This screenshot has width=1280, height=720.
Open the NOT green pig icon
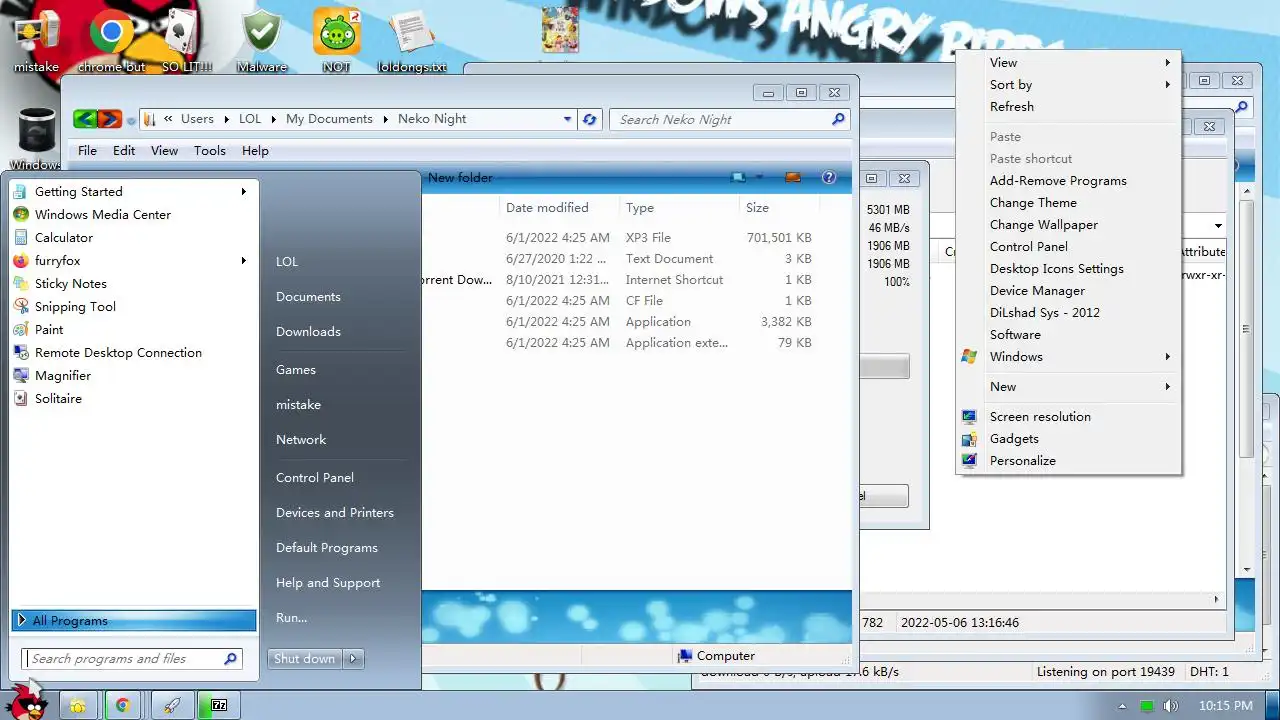(x=336, y=40)
